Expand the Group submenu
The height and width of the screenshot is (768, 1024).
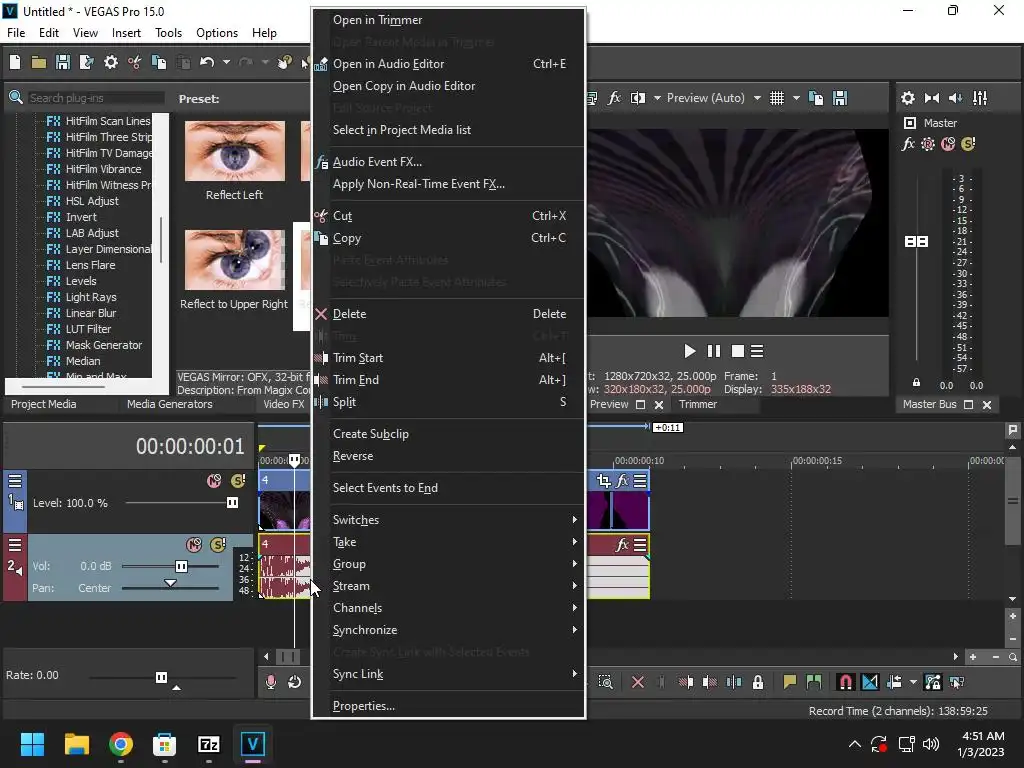(448, 564)
